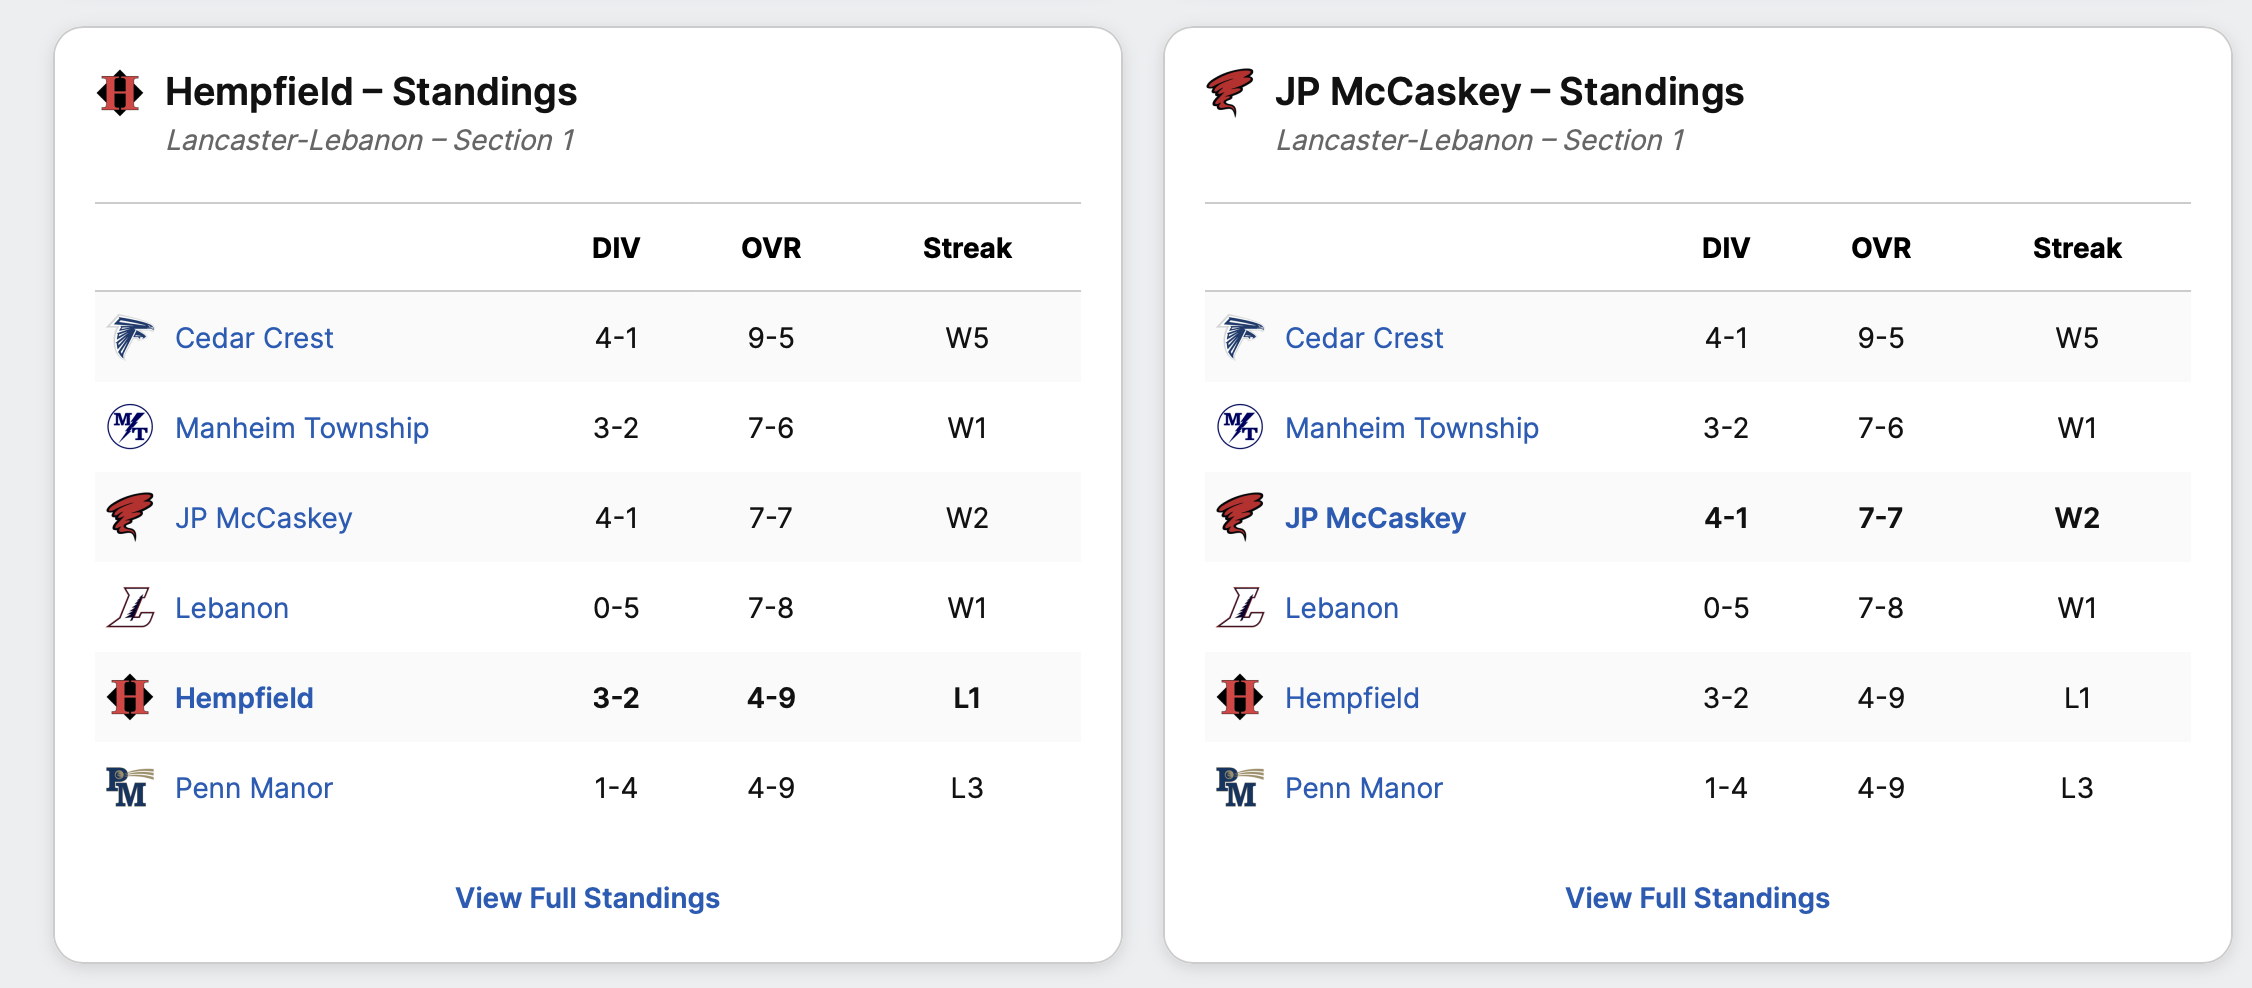Open bold Hempfield team link in left card
Viewport: 2252px width, 988px height.
244,698
